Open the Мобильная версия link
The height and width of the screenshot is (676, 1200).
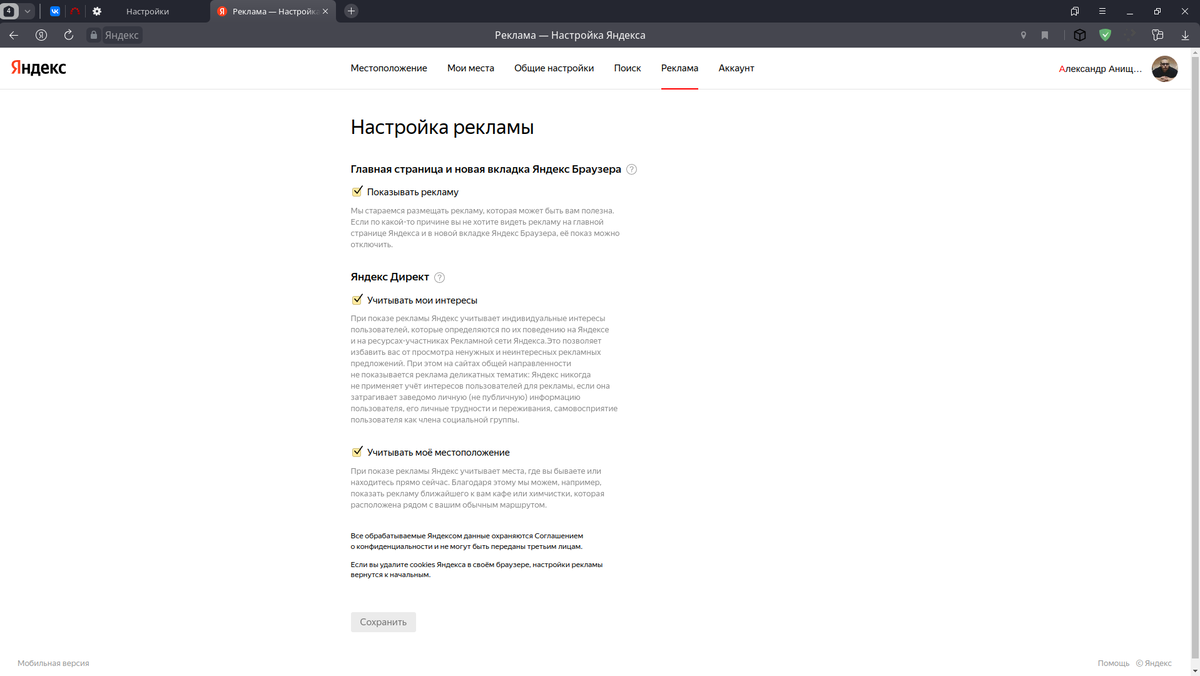point(53,663)
